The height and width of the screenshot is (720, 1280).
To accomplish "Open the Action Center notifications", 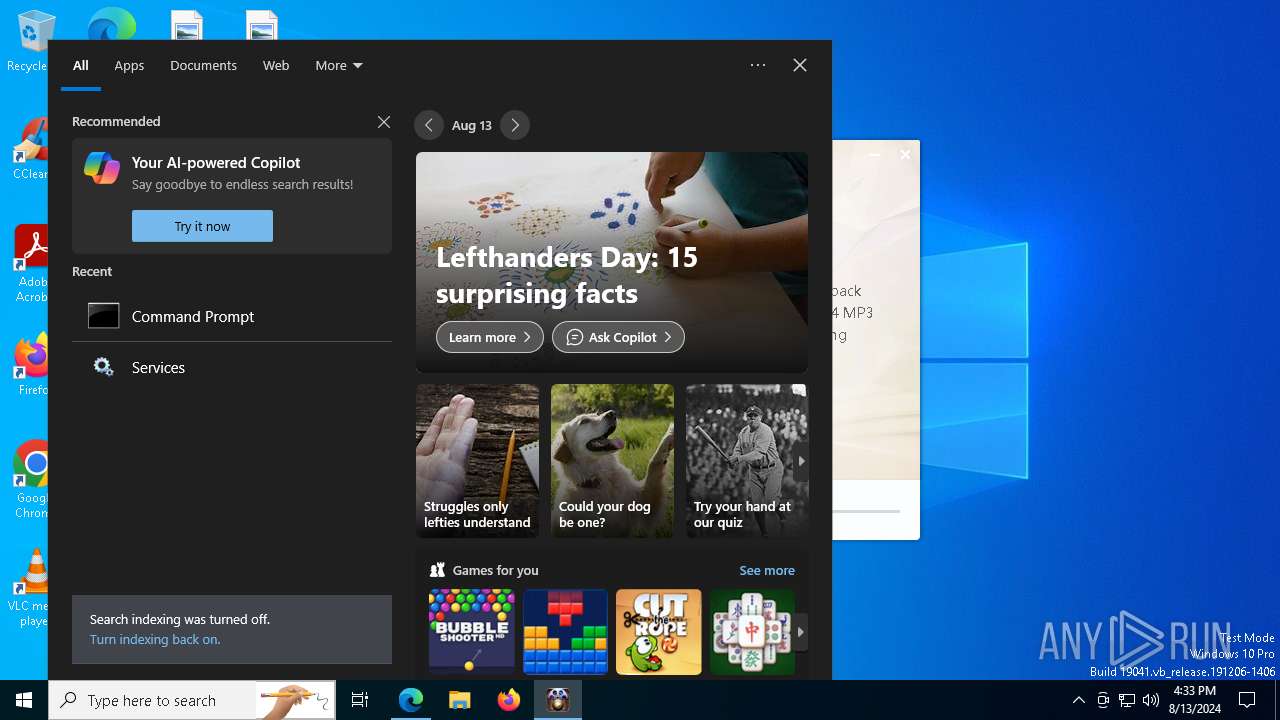I will 1247,700.
